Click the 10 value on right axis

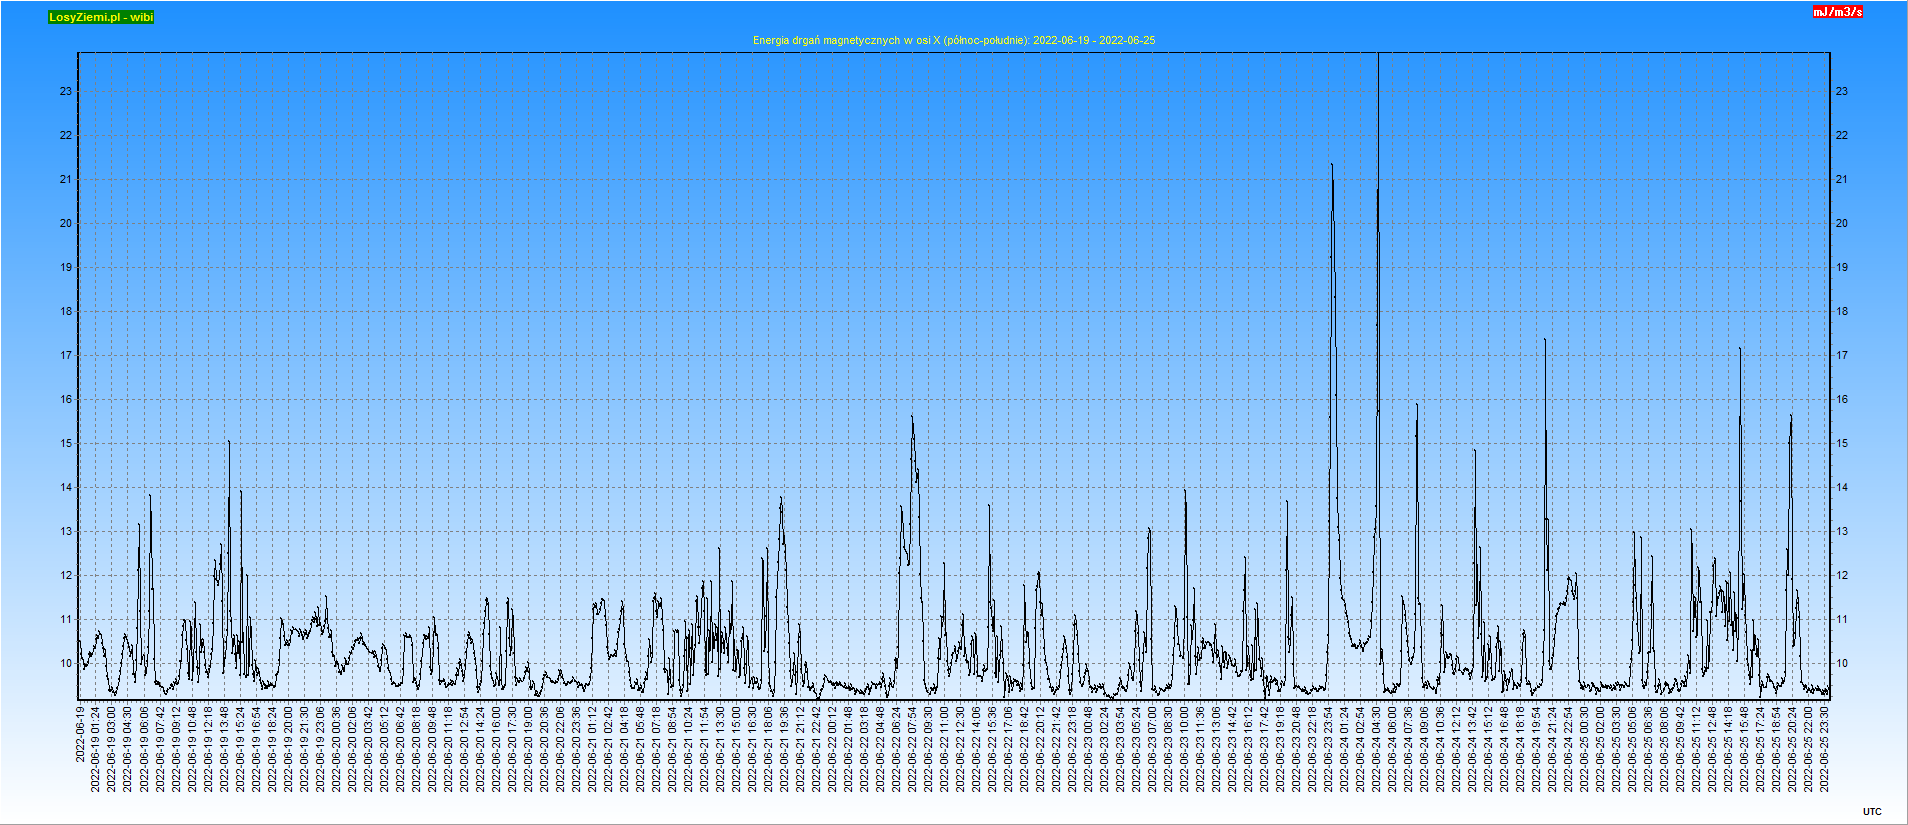click(x=1841, y=663)
